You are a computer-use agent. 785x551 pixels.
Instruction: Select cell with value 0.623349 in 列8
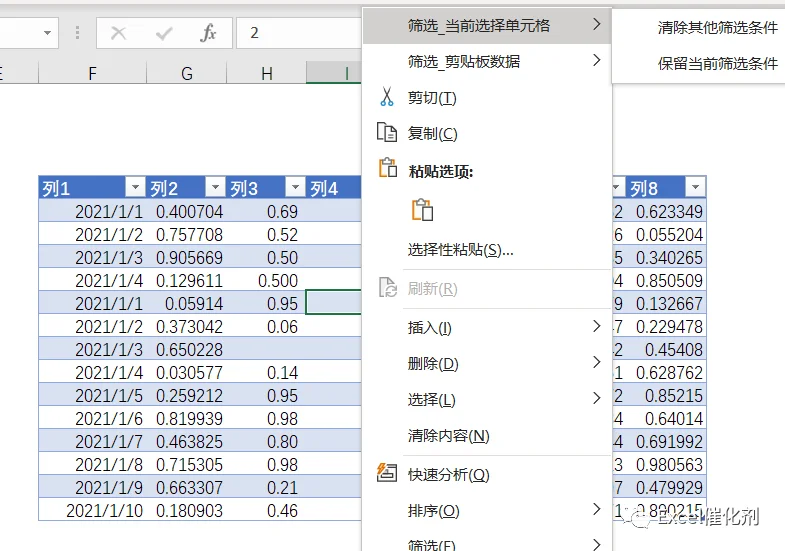pyautogui.click(x=666, y=211)
